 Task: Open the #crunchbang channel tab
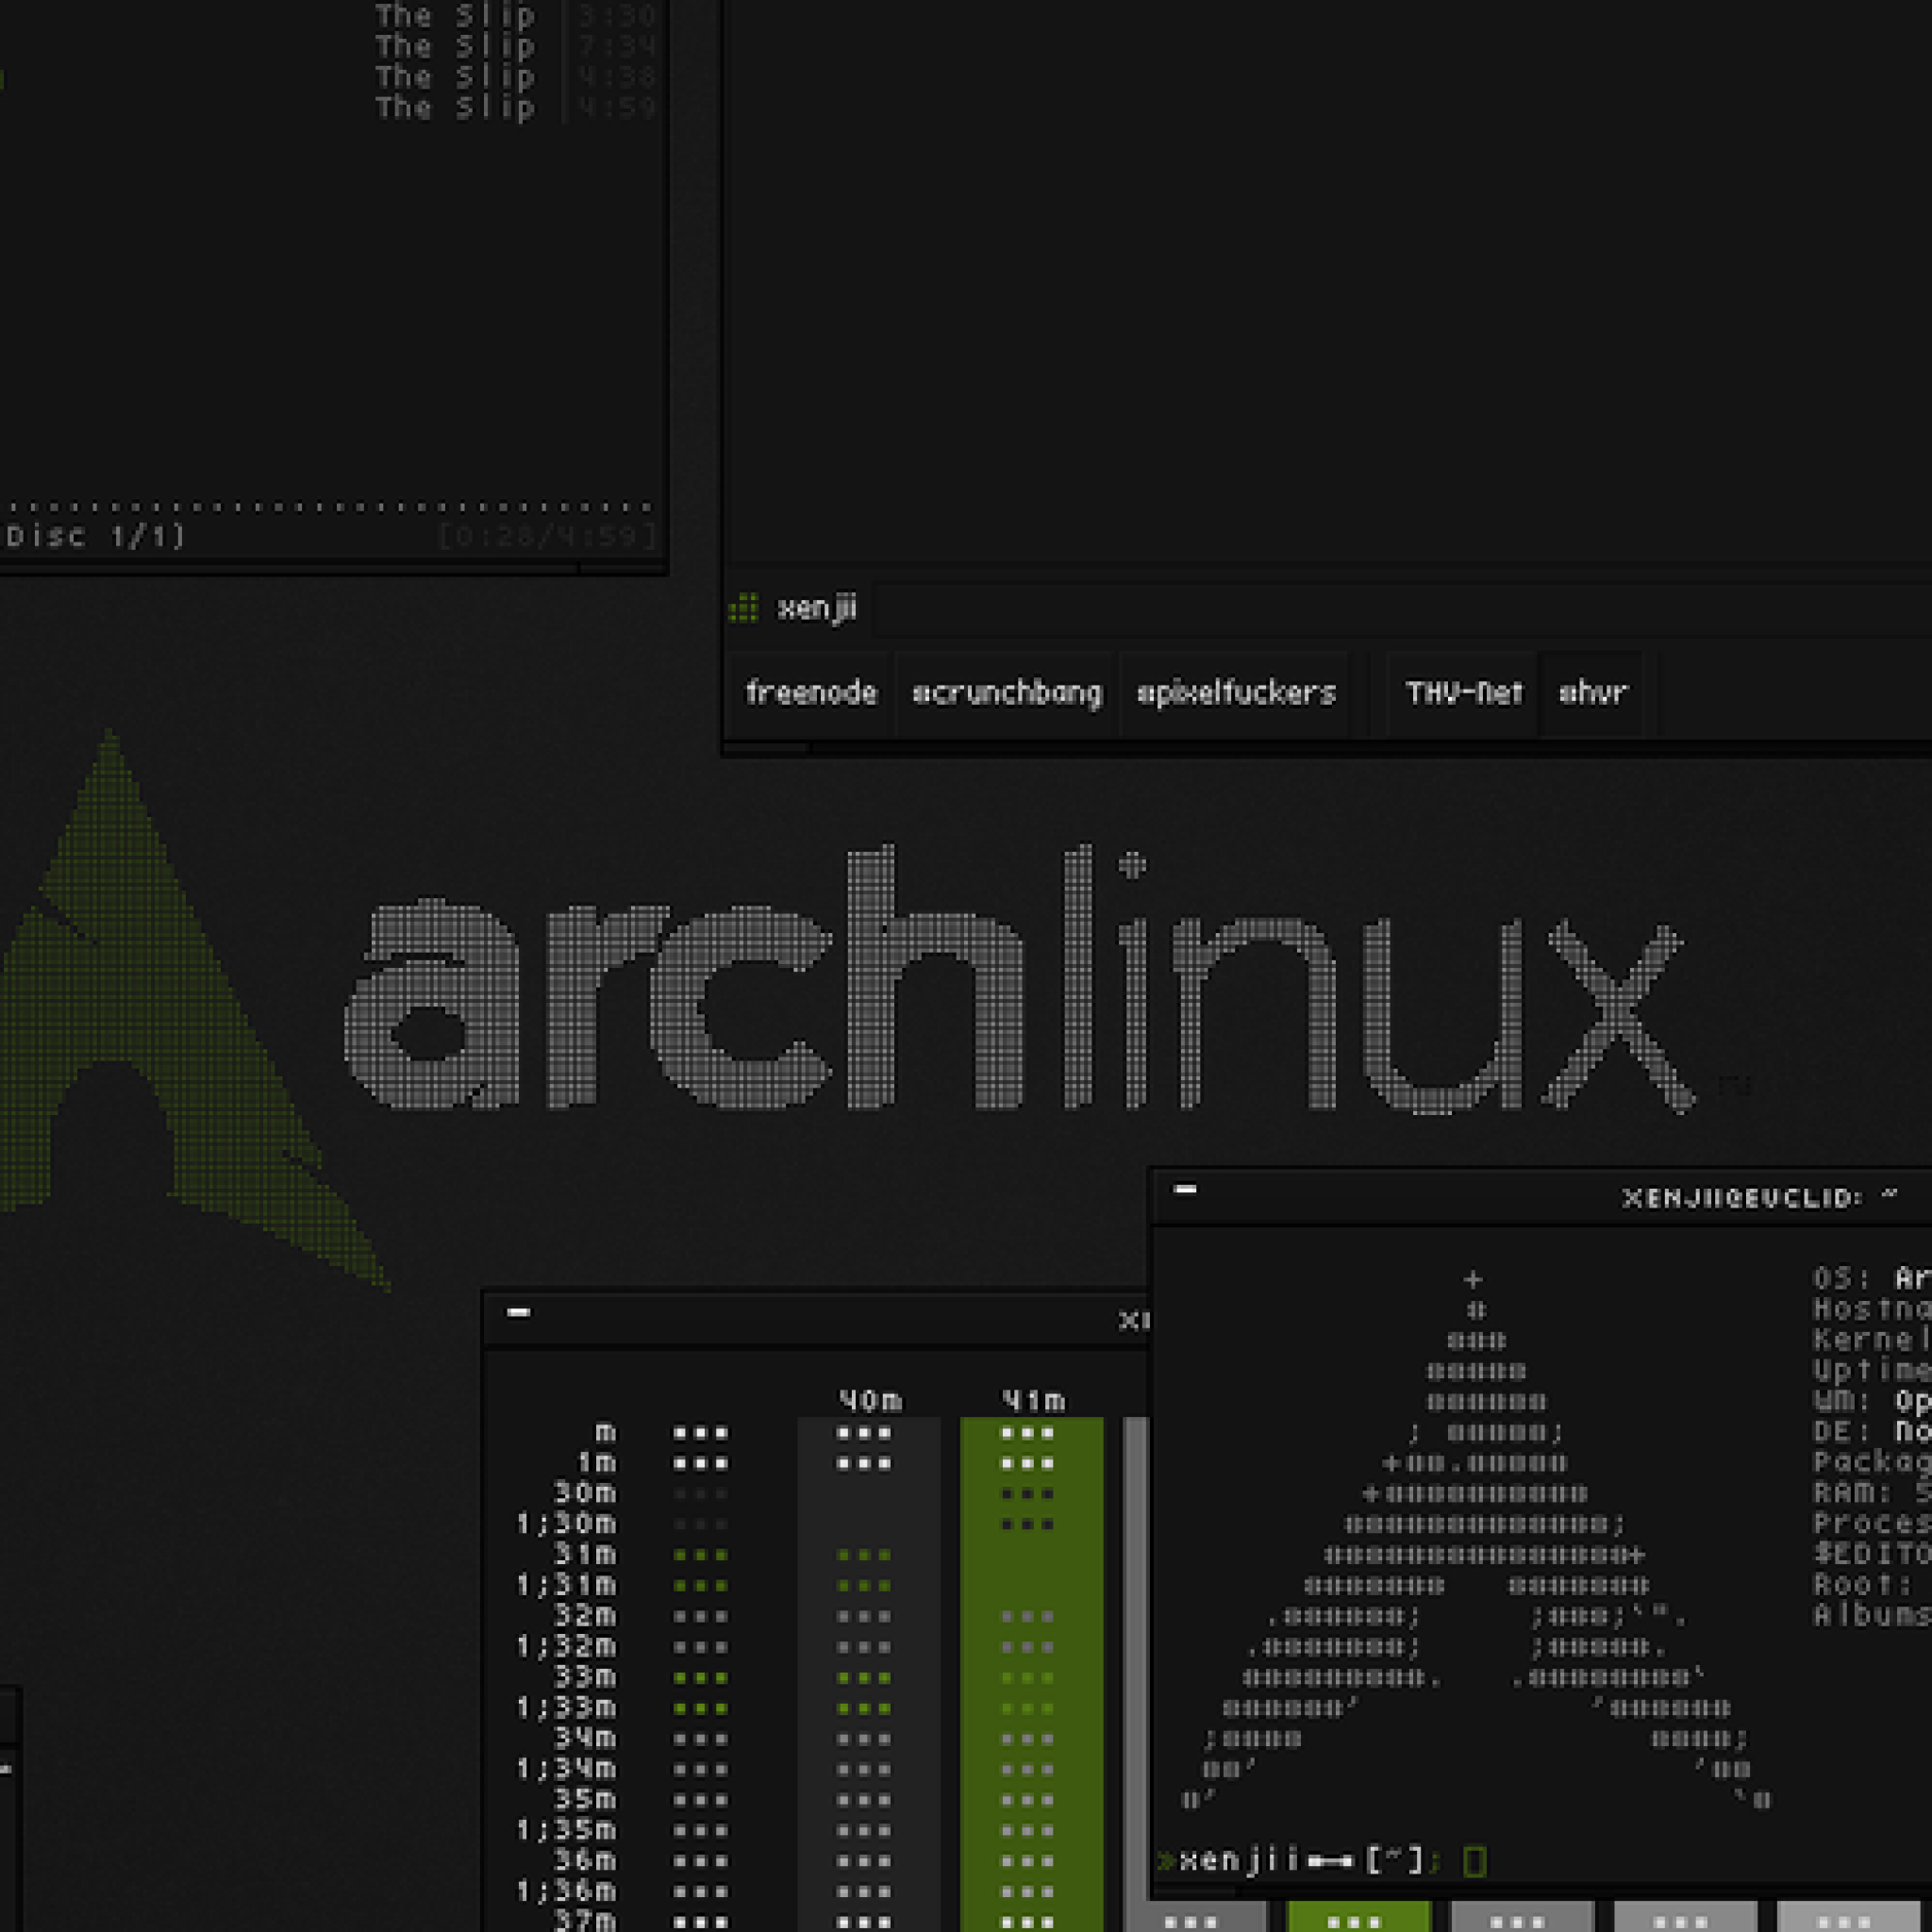[1006, 693]
